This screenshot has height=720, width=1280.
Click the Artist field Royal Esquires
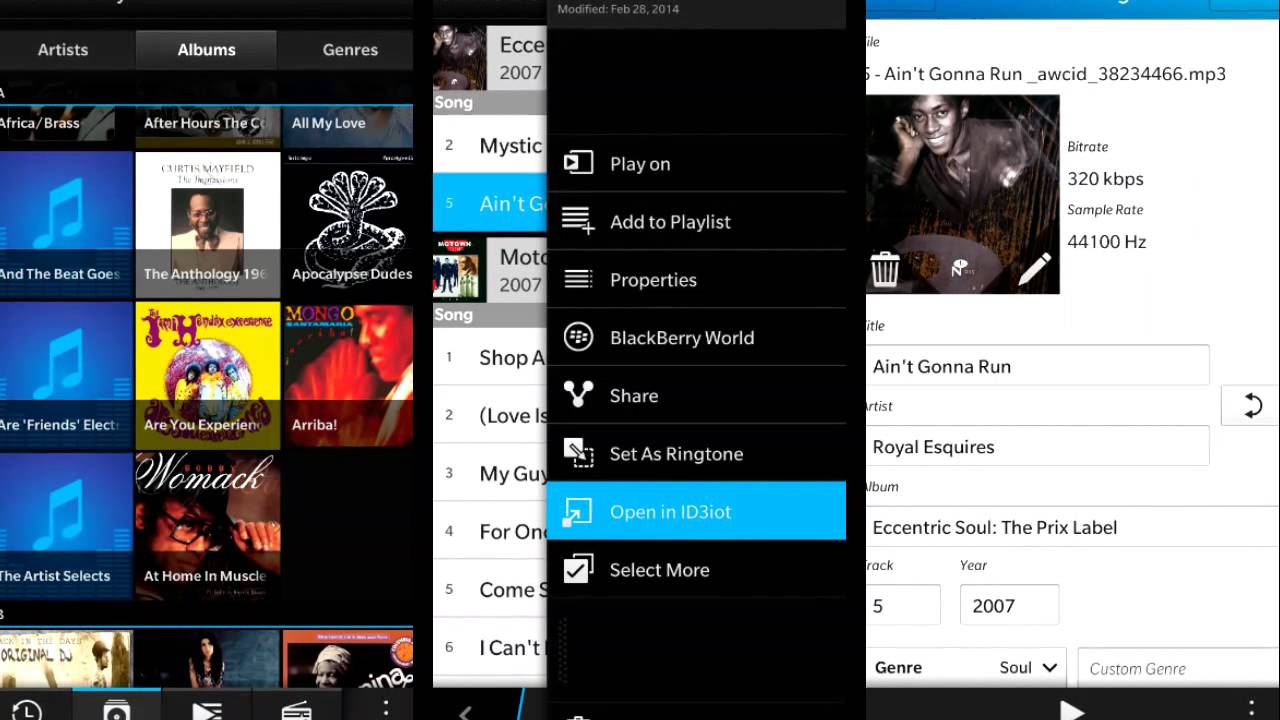[x=1037, y=446]
